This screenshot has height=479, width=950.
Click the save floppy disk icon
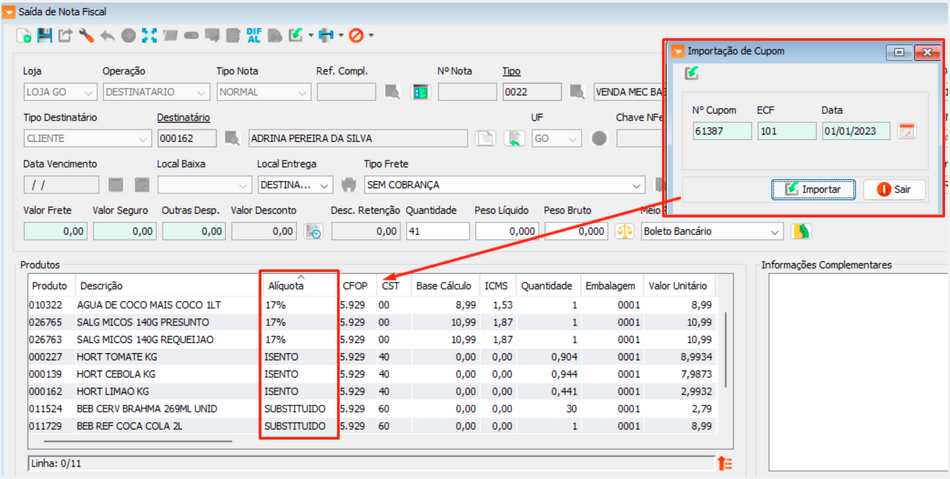click(45, 36)
